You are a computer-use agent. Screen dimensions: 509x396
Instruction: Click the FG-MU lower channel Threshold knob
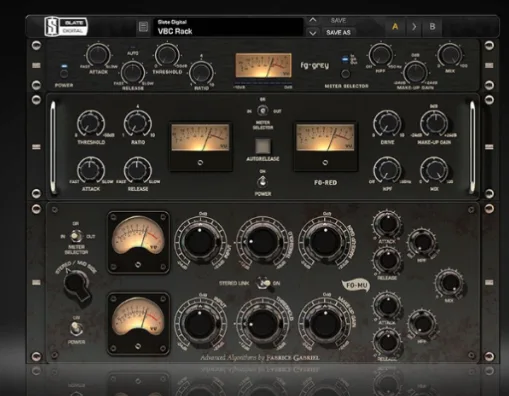[262, 325]
